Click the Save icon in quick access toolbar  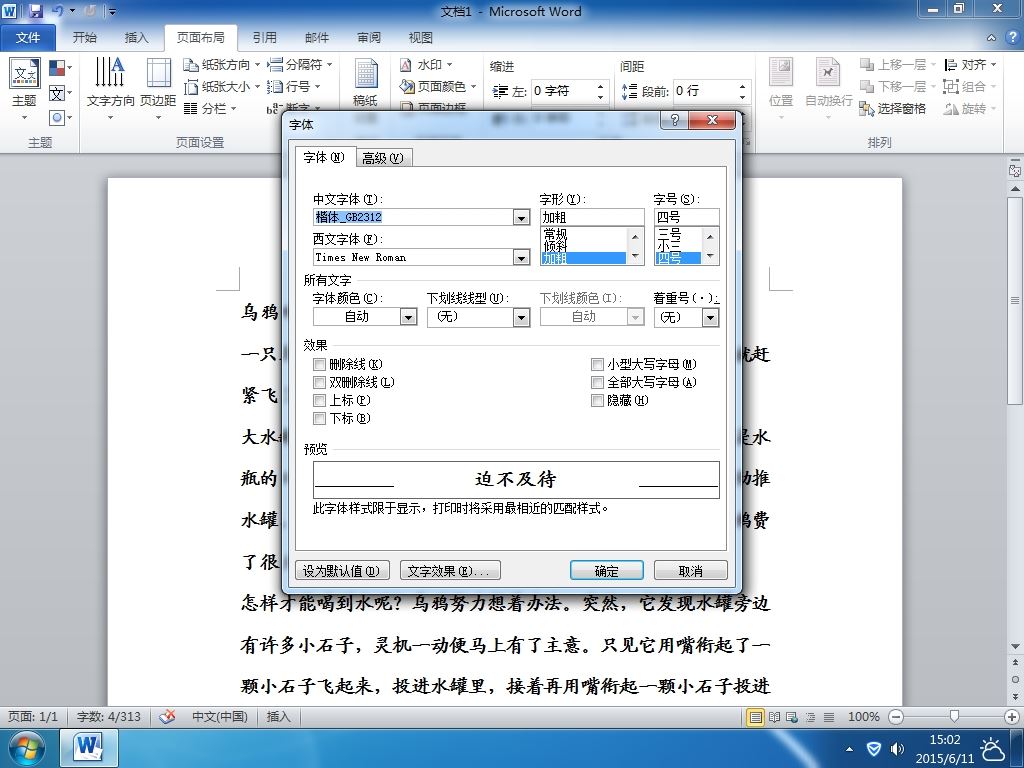pos(35,11)
